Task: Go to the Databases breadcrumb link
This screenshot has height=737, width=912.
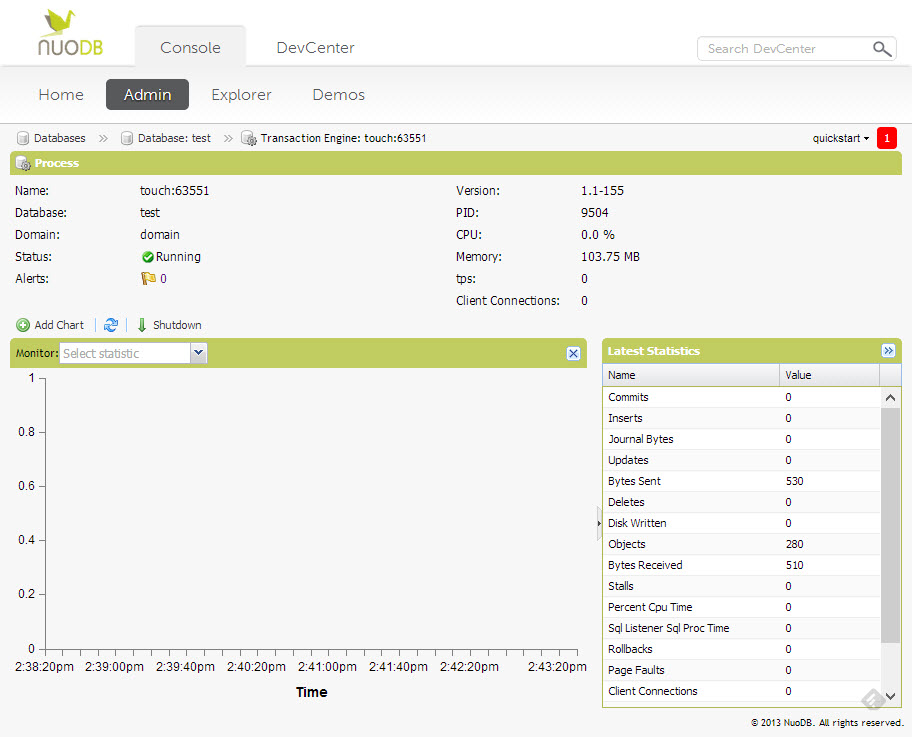Action: click(60, 138)
